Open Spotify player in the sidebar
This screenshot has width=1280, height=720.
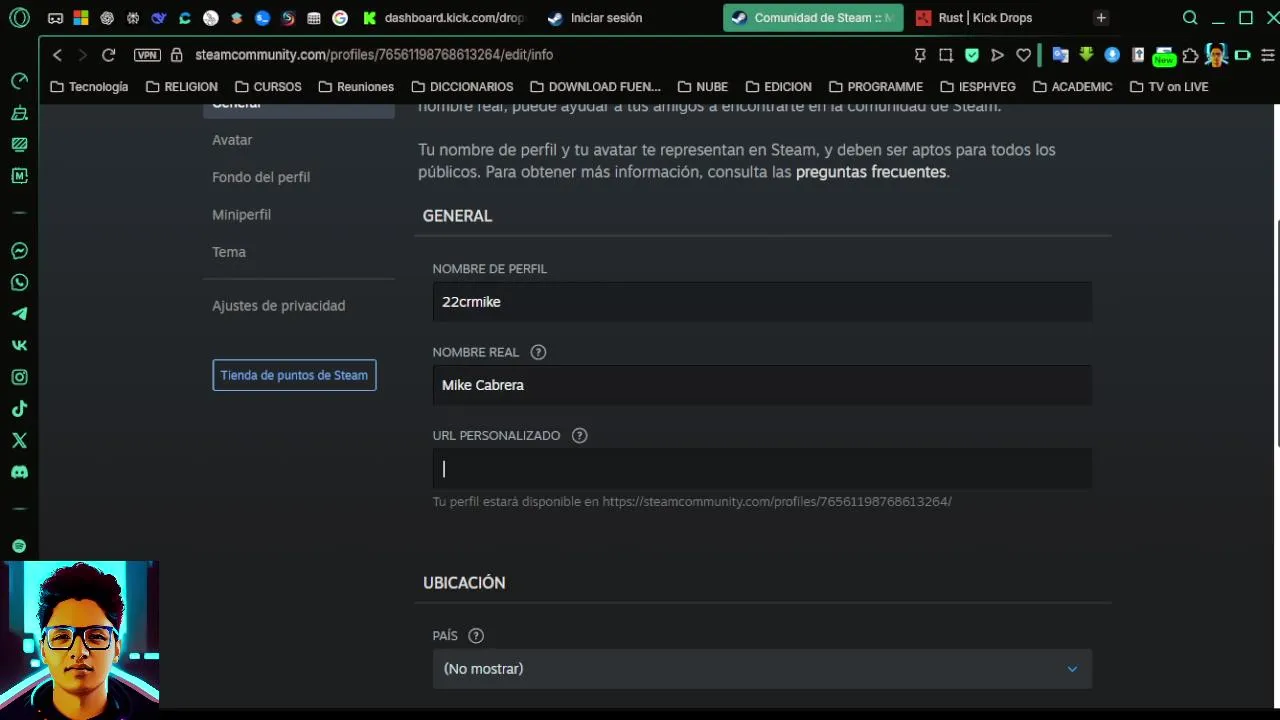[19, 546]
